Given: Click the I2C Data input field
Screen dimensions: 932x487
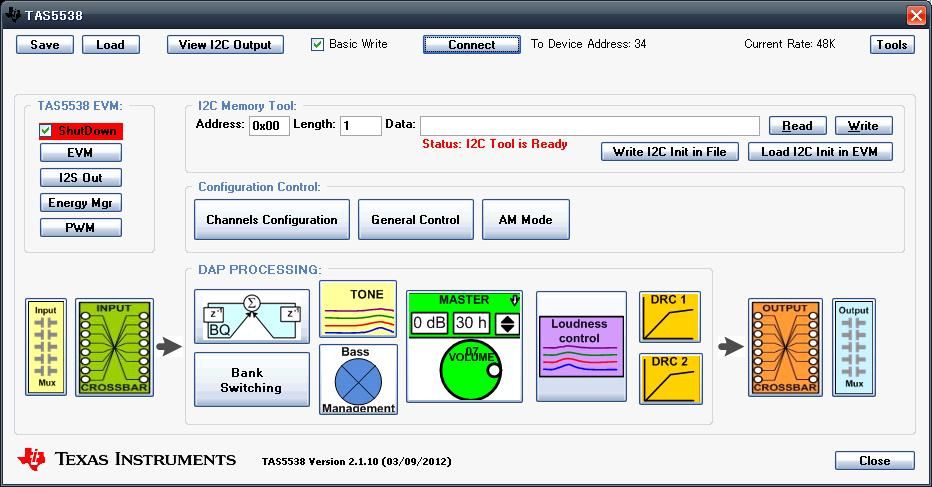Looking at the screenshot, I should pyautogui.click(x=590, y=125).
